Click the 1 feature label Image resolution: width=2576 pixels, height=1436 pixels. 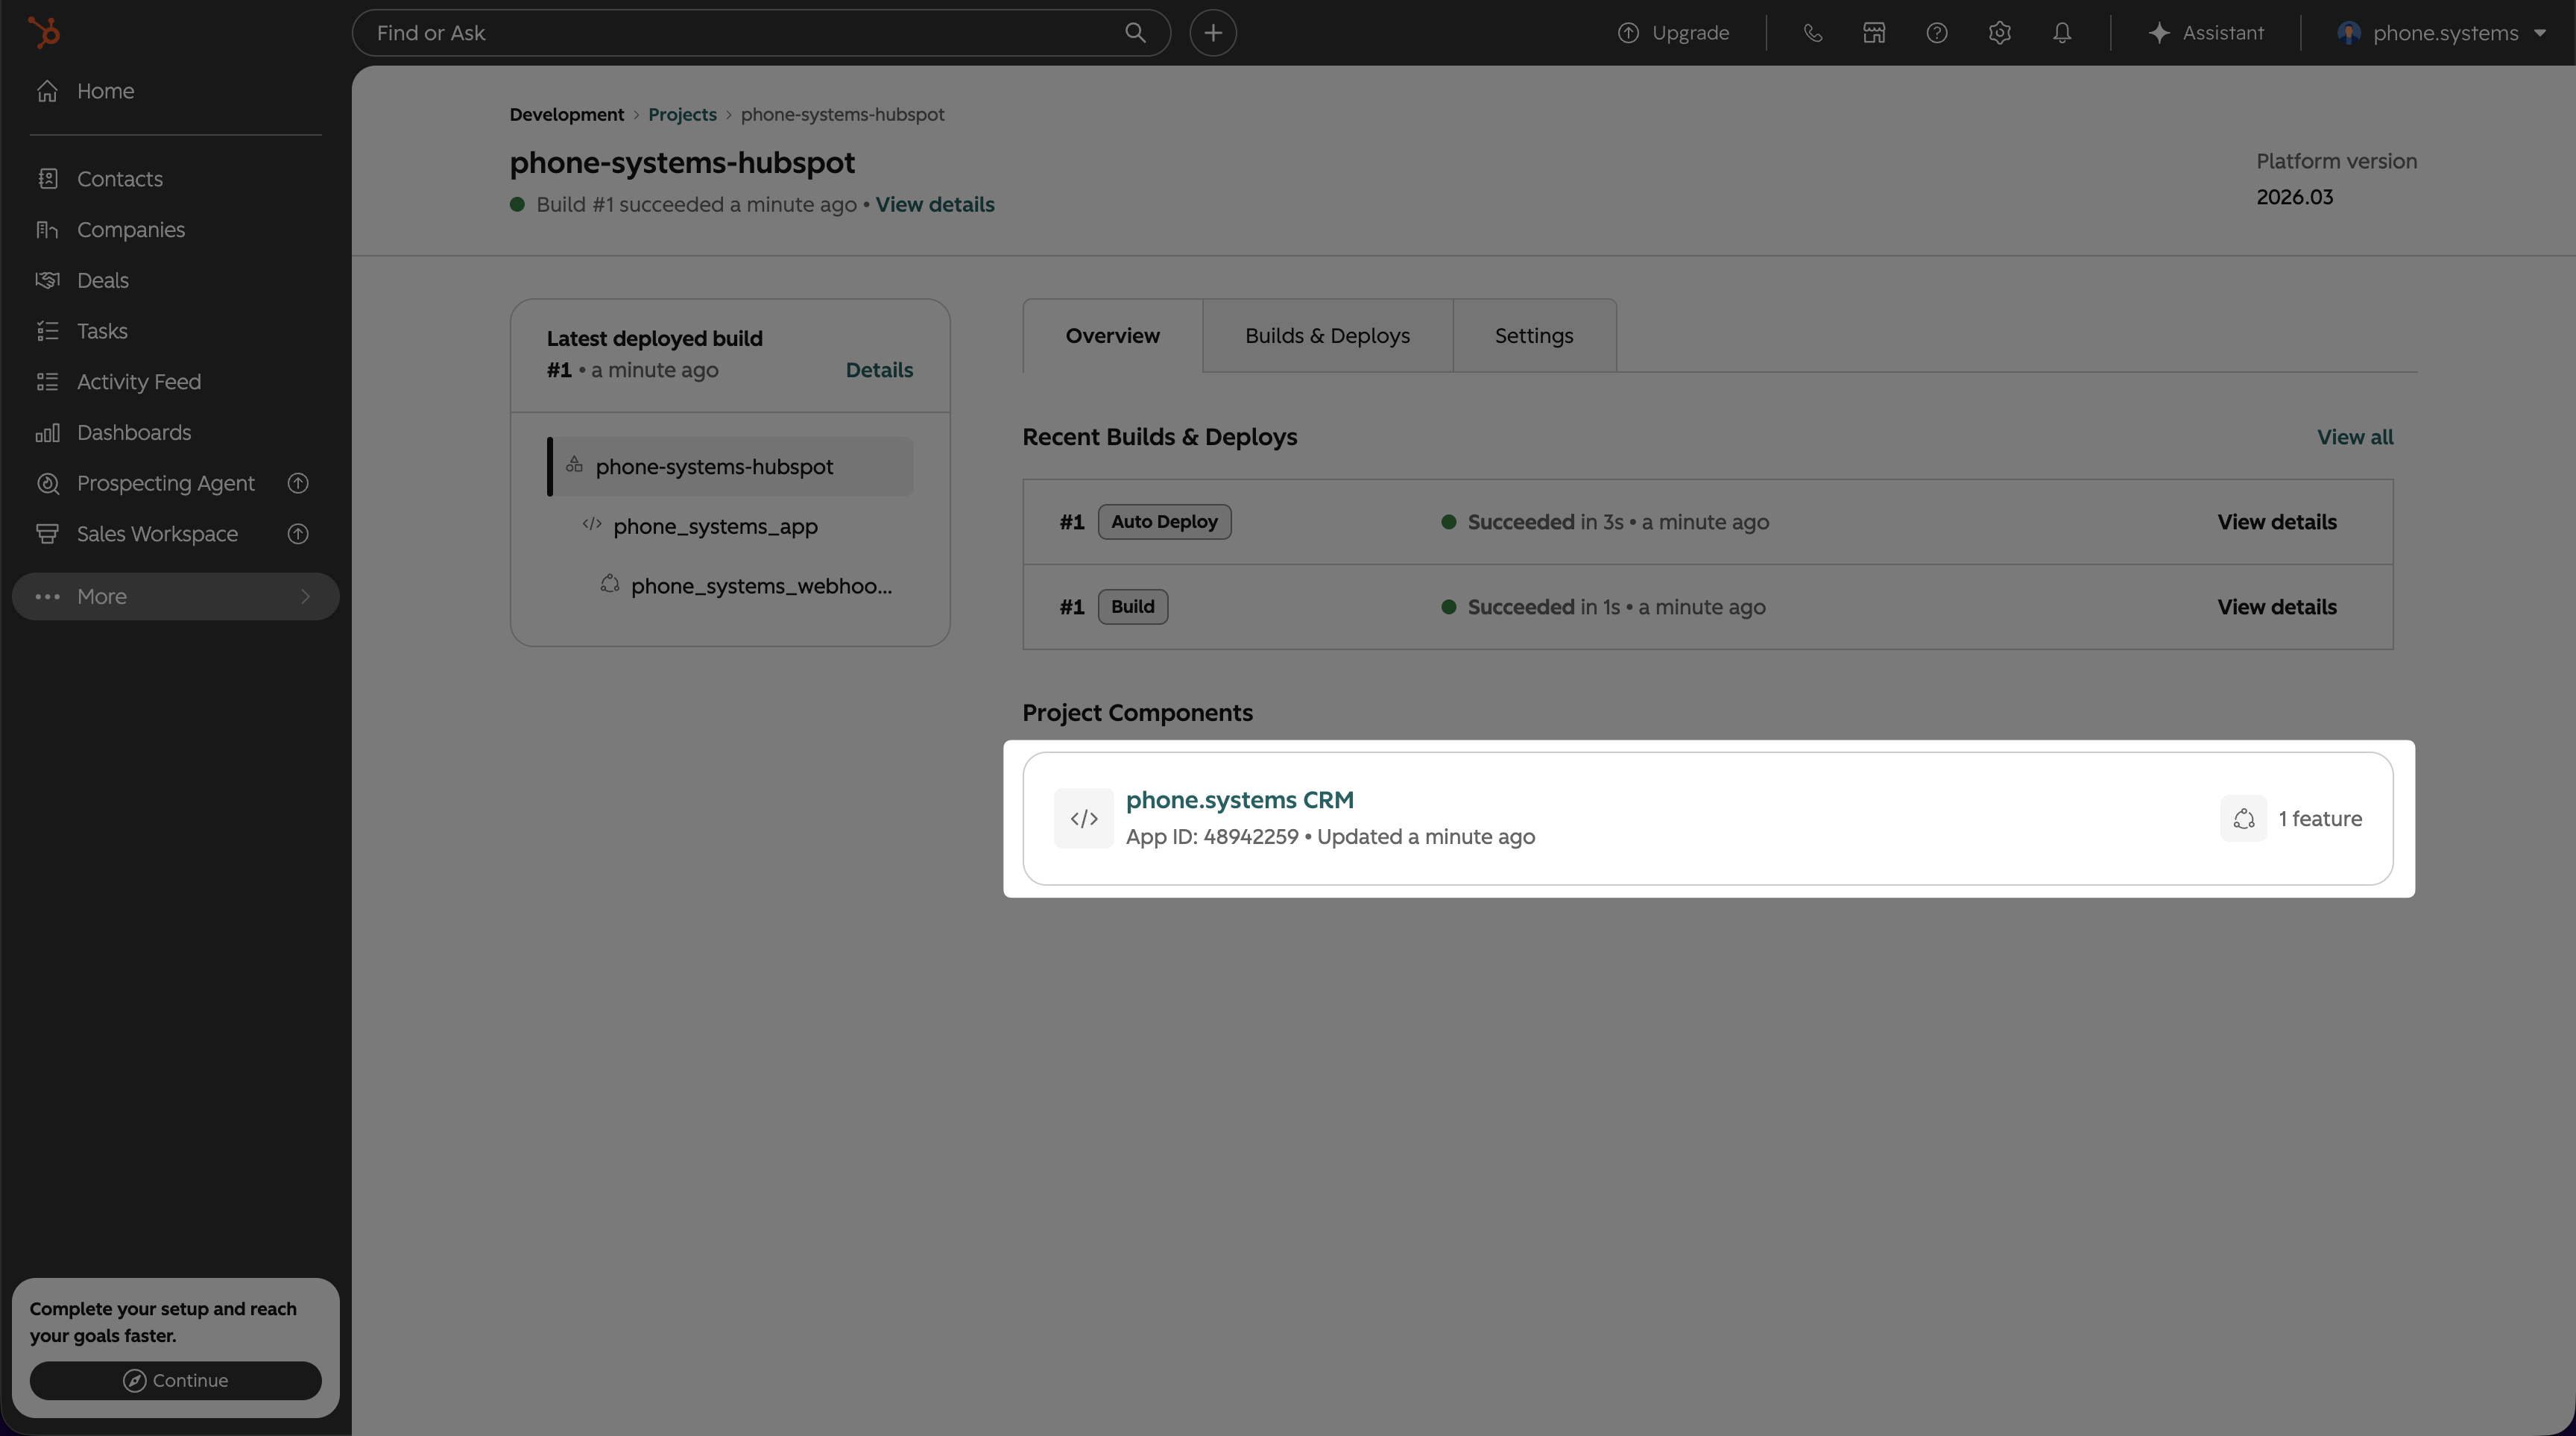(2320, 819)
